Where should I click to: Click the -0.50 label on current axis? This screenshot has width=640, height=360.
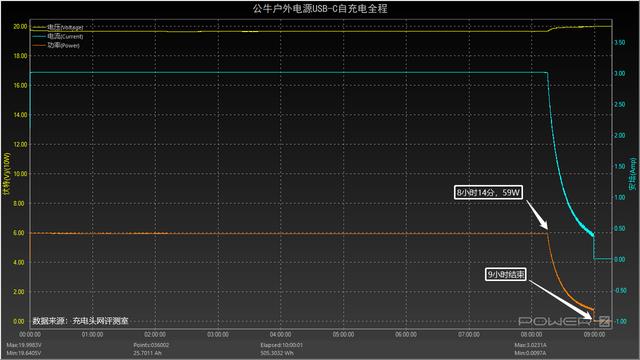[x=620, y=291]
